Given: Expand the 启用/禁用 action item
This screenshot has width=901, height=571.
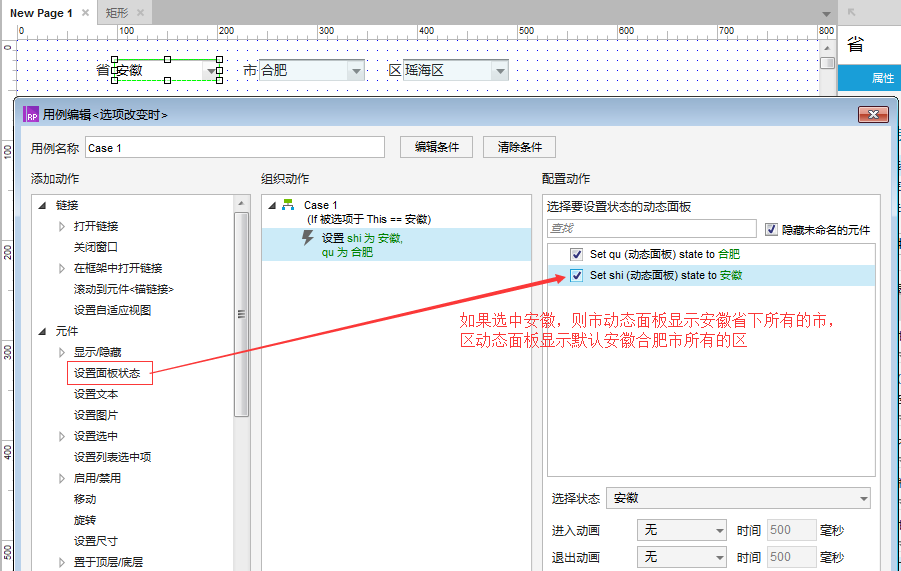Looking at the screenshot, I should 62,479.
